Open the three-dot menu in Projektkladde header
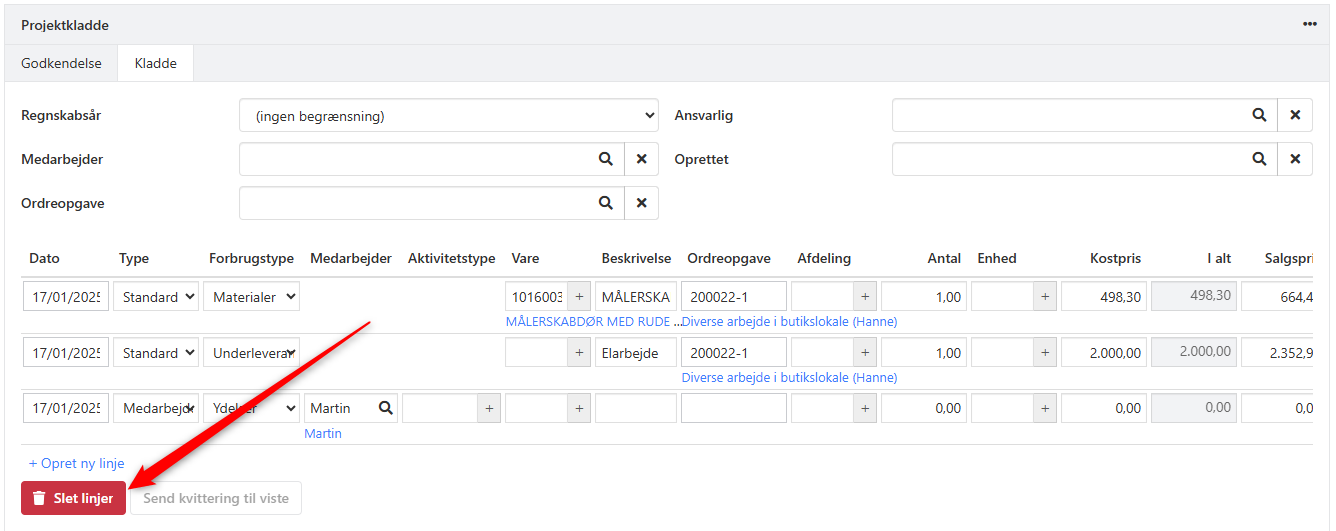 pyautogui.click(x=1309, y=25)
